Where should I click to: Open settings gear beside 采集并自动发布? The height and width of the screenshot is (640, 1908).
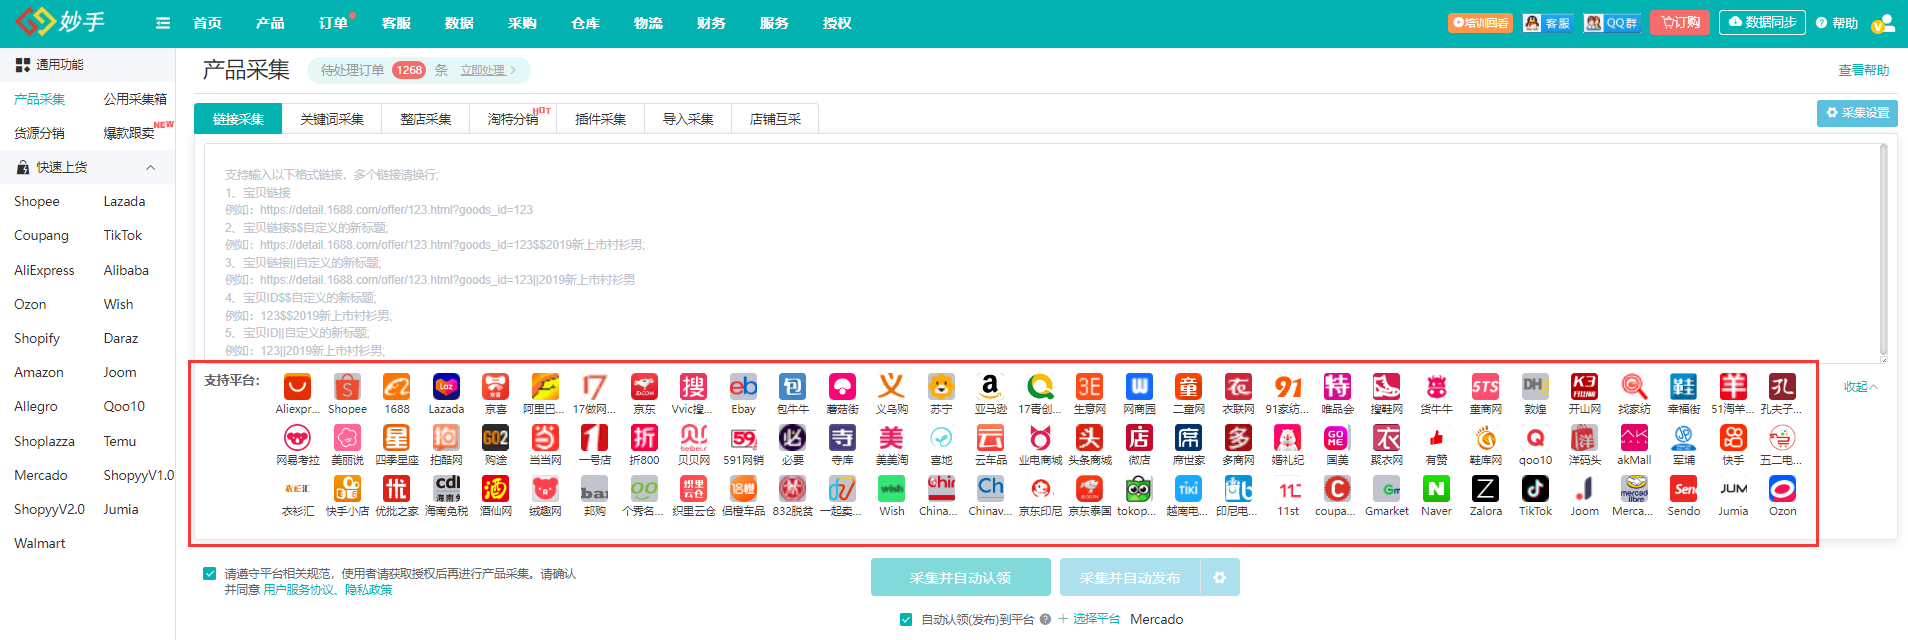(1219, 577)
